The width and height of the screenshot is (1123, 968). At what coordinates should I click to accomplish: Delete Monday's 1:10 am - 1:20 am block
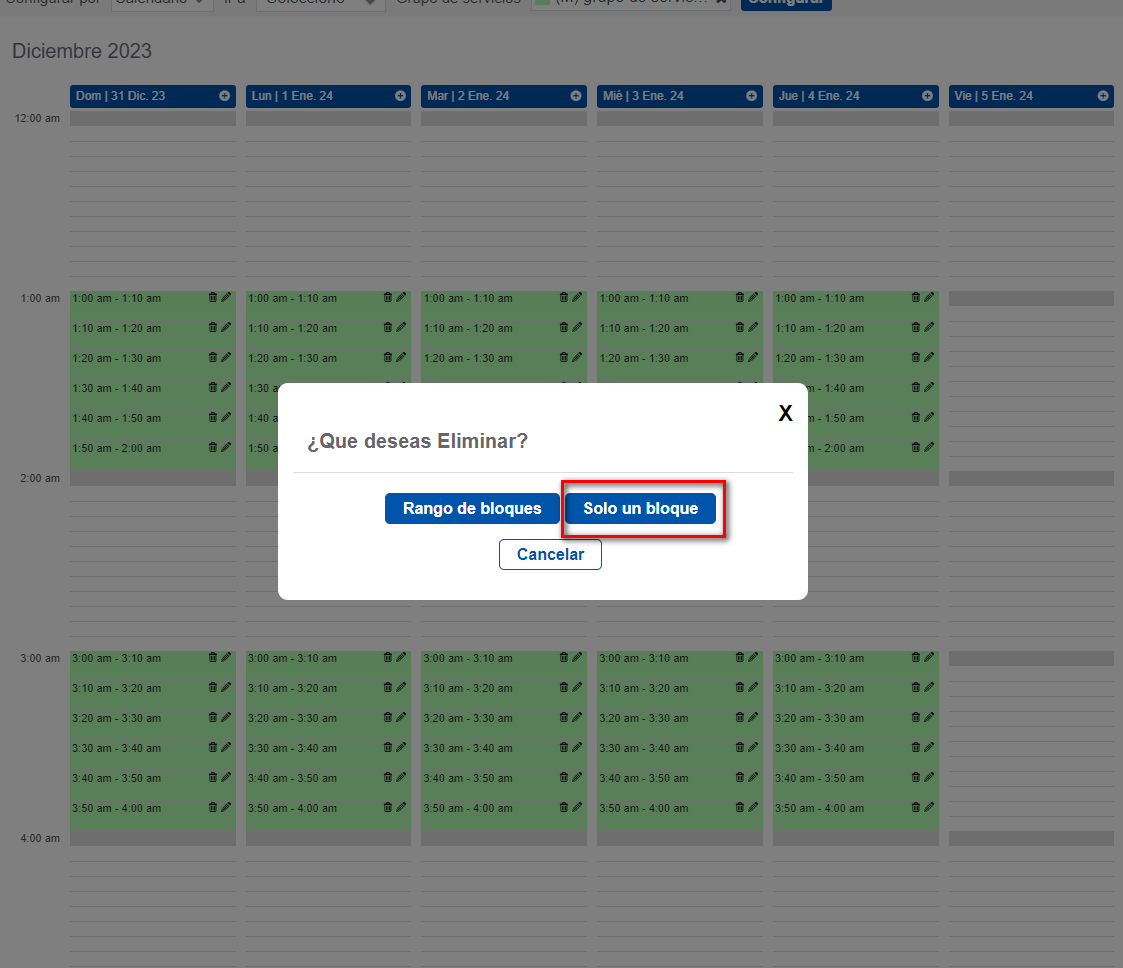pyautogui.click(x=387, y=327)
